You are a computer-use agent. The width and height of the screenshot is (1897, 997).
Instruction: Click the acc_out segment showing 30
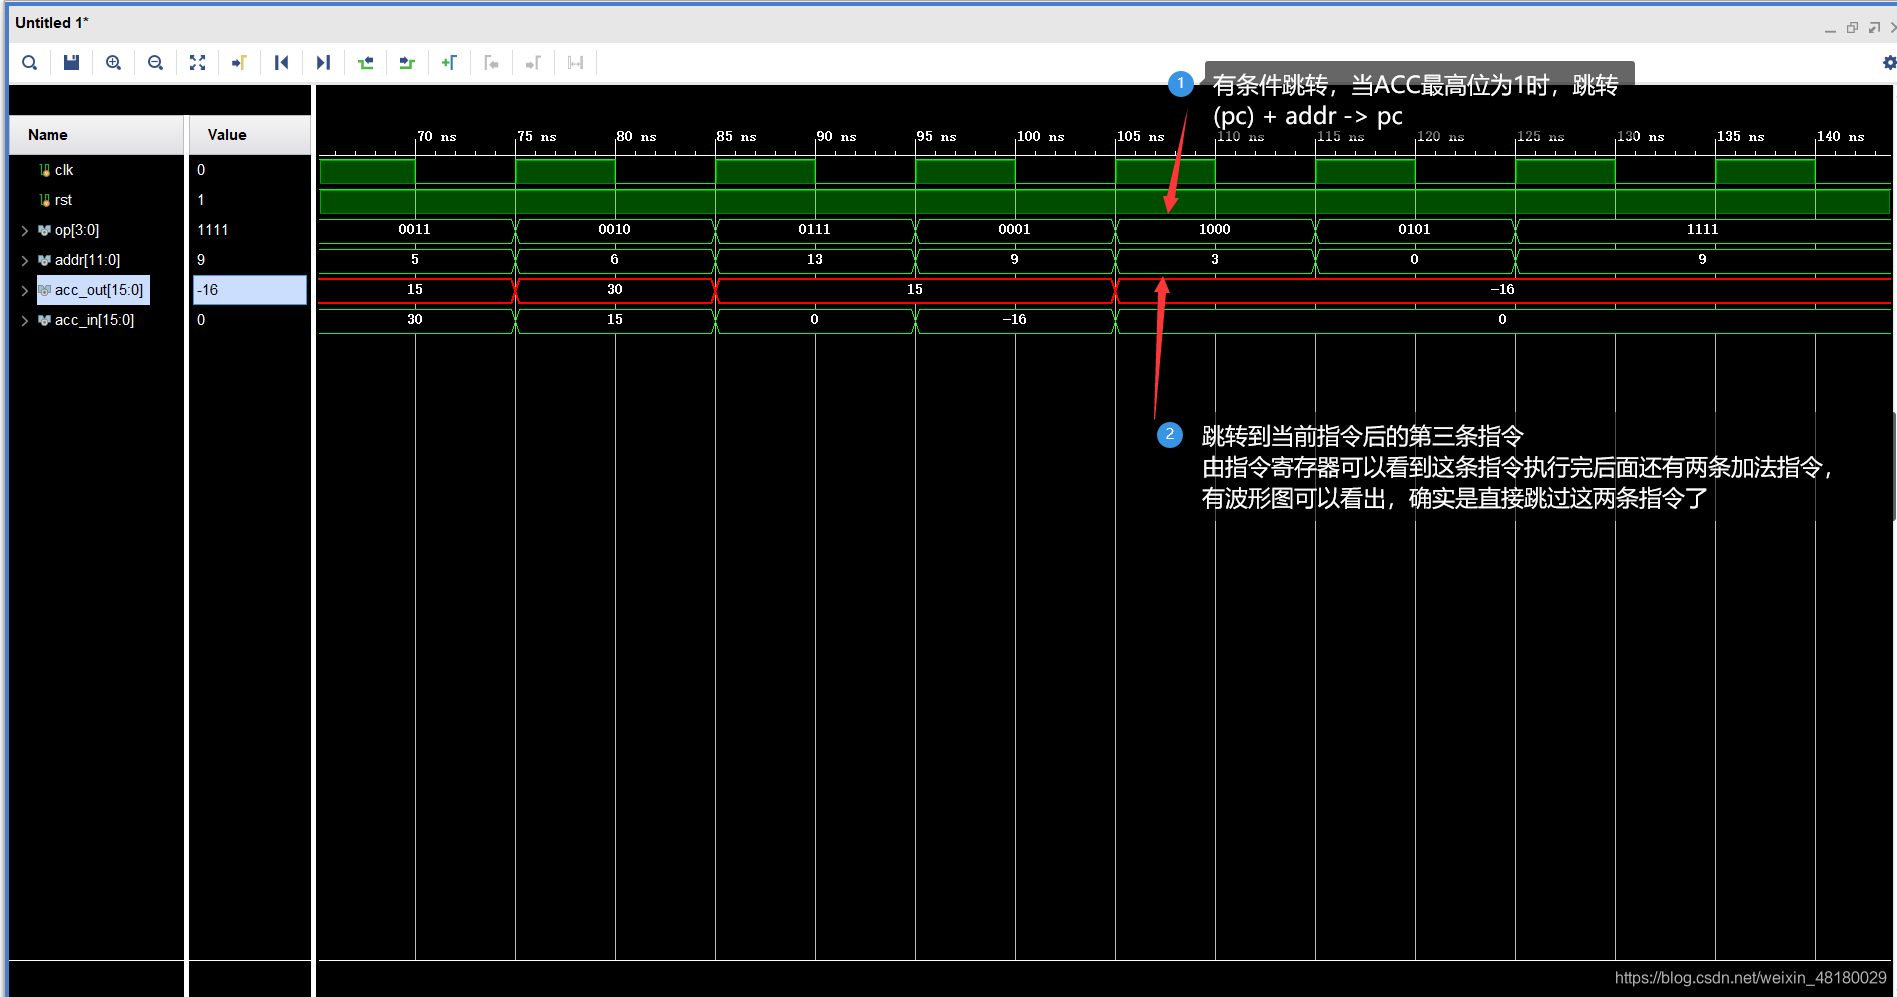click(x=615, y=290)
